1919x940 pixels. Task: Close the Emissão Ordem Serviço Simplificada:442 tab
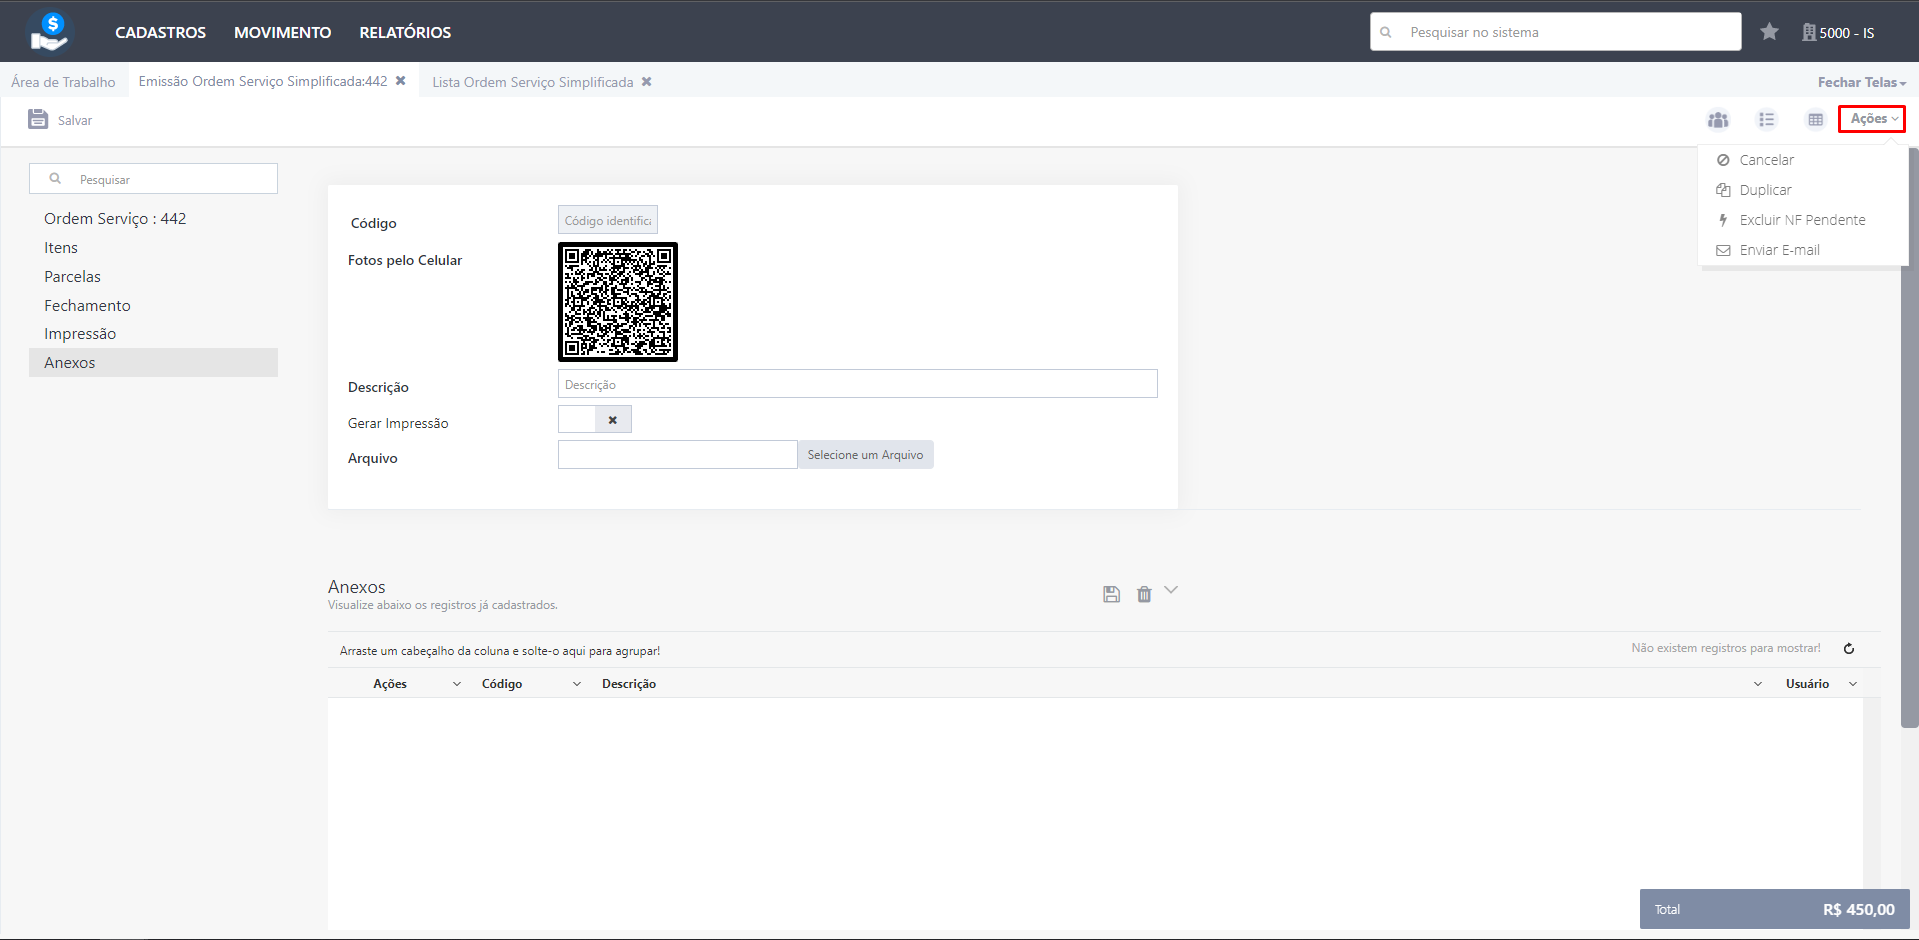pyautogui.click(x=401, y=81)
